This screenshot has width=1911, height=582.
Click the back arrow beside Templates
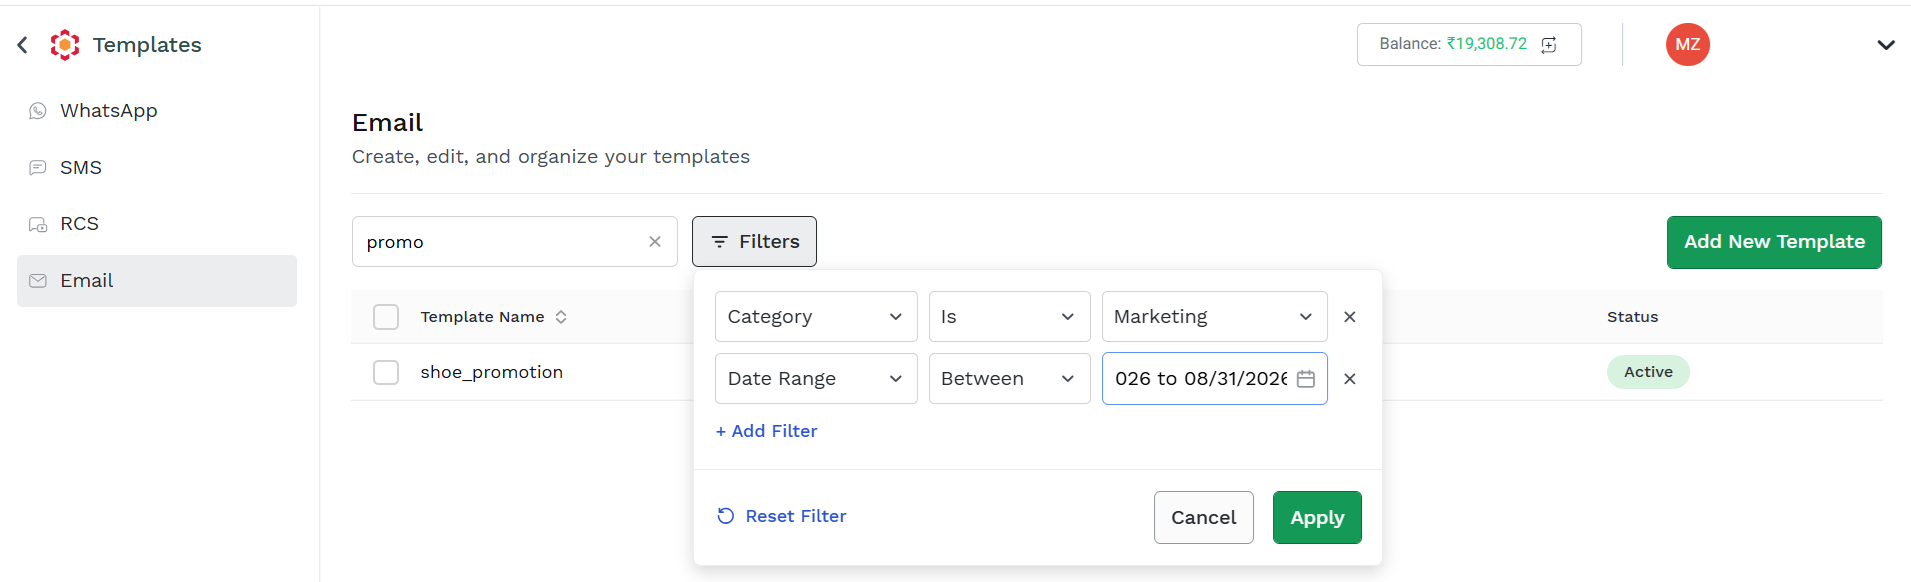(23, 45)
